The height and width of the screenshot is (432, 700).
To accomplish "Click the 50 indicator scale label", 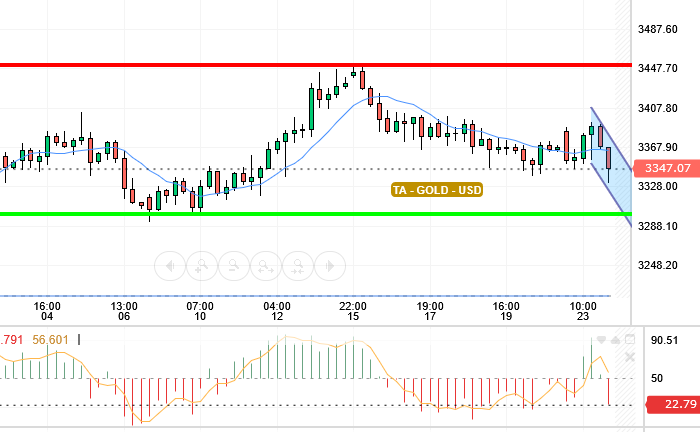I will coord(657,378).
